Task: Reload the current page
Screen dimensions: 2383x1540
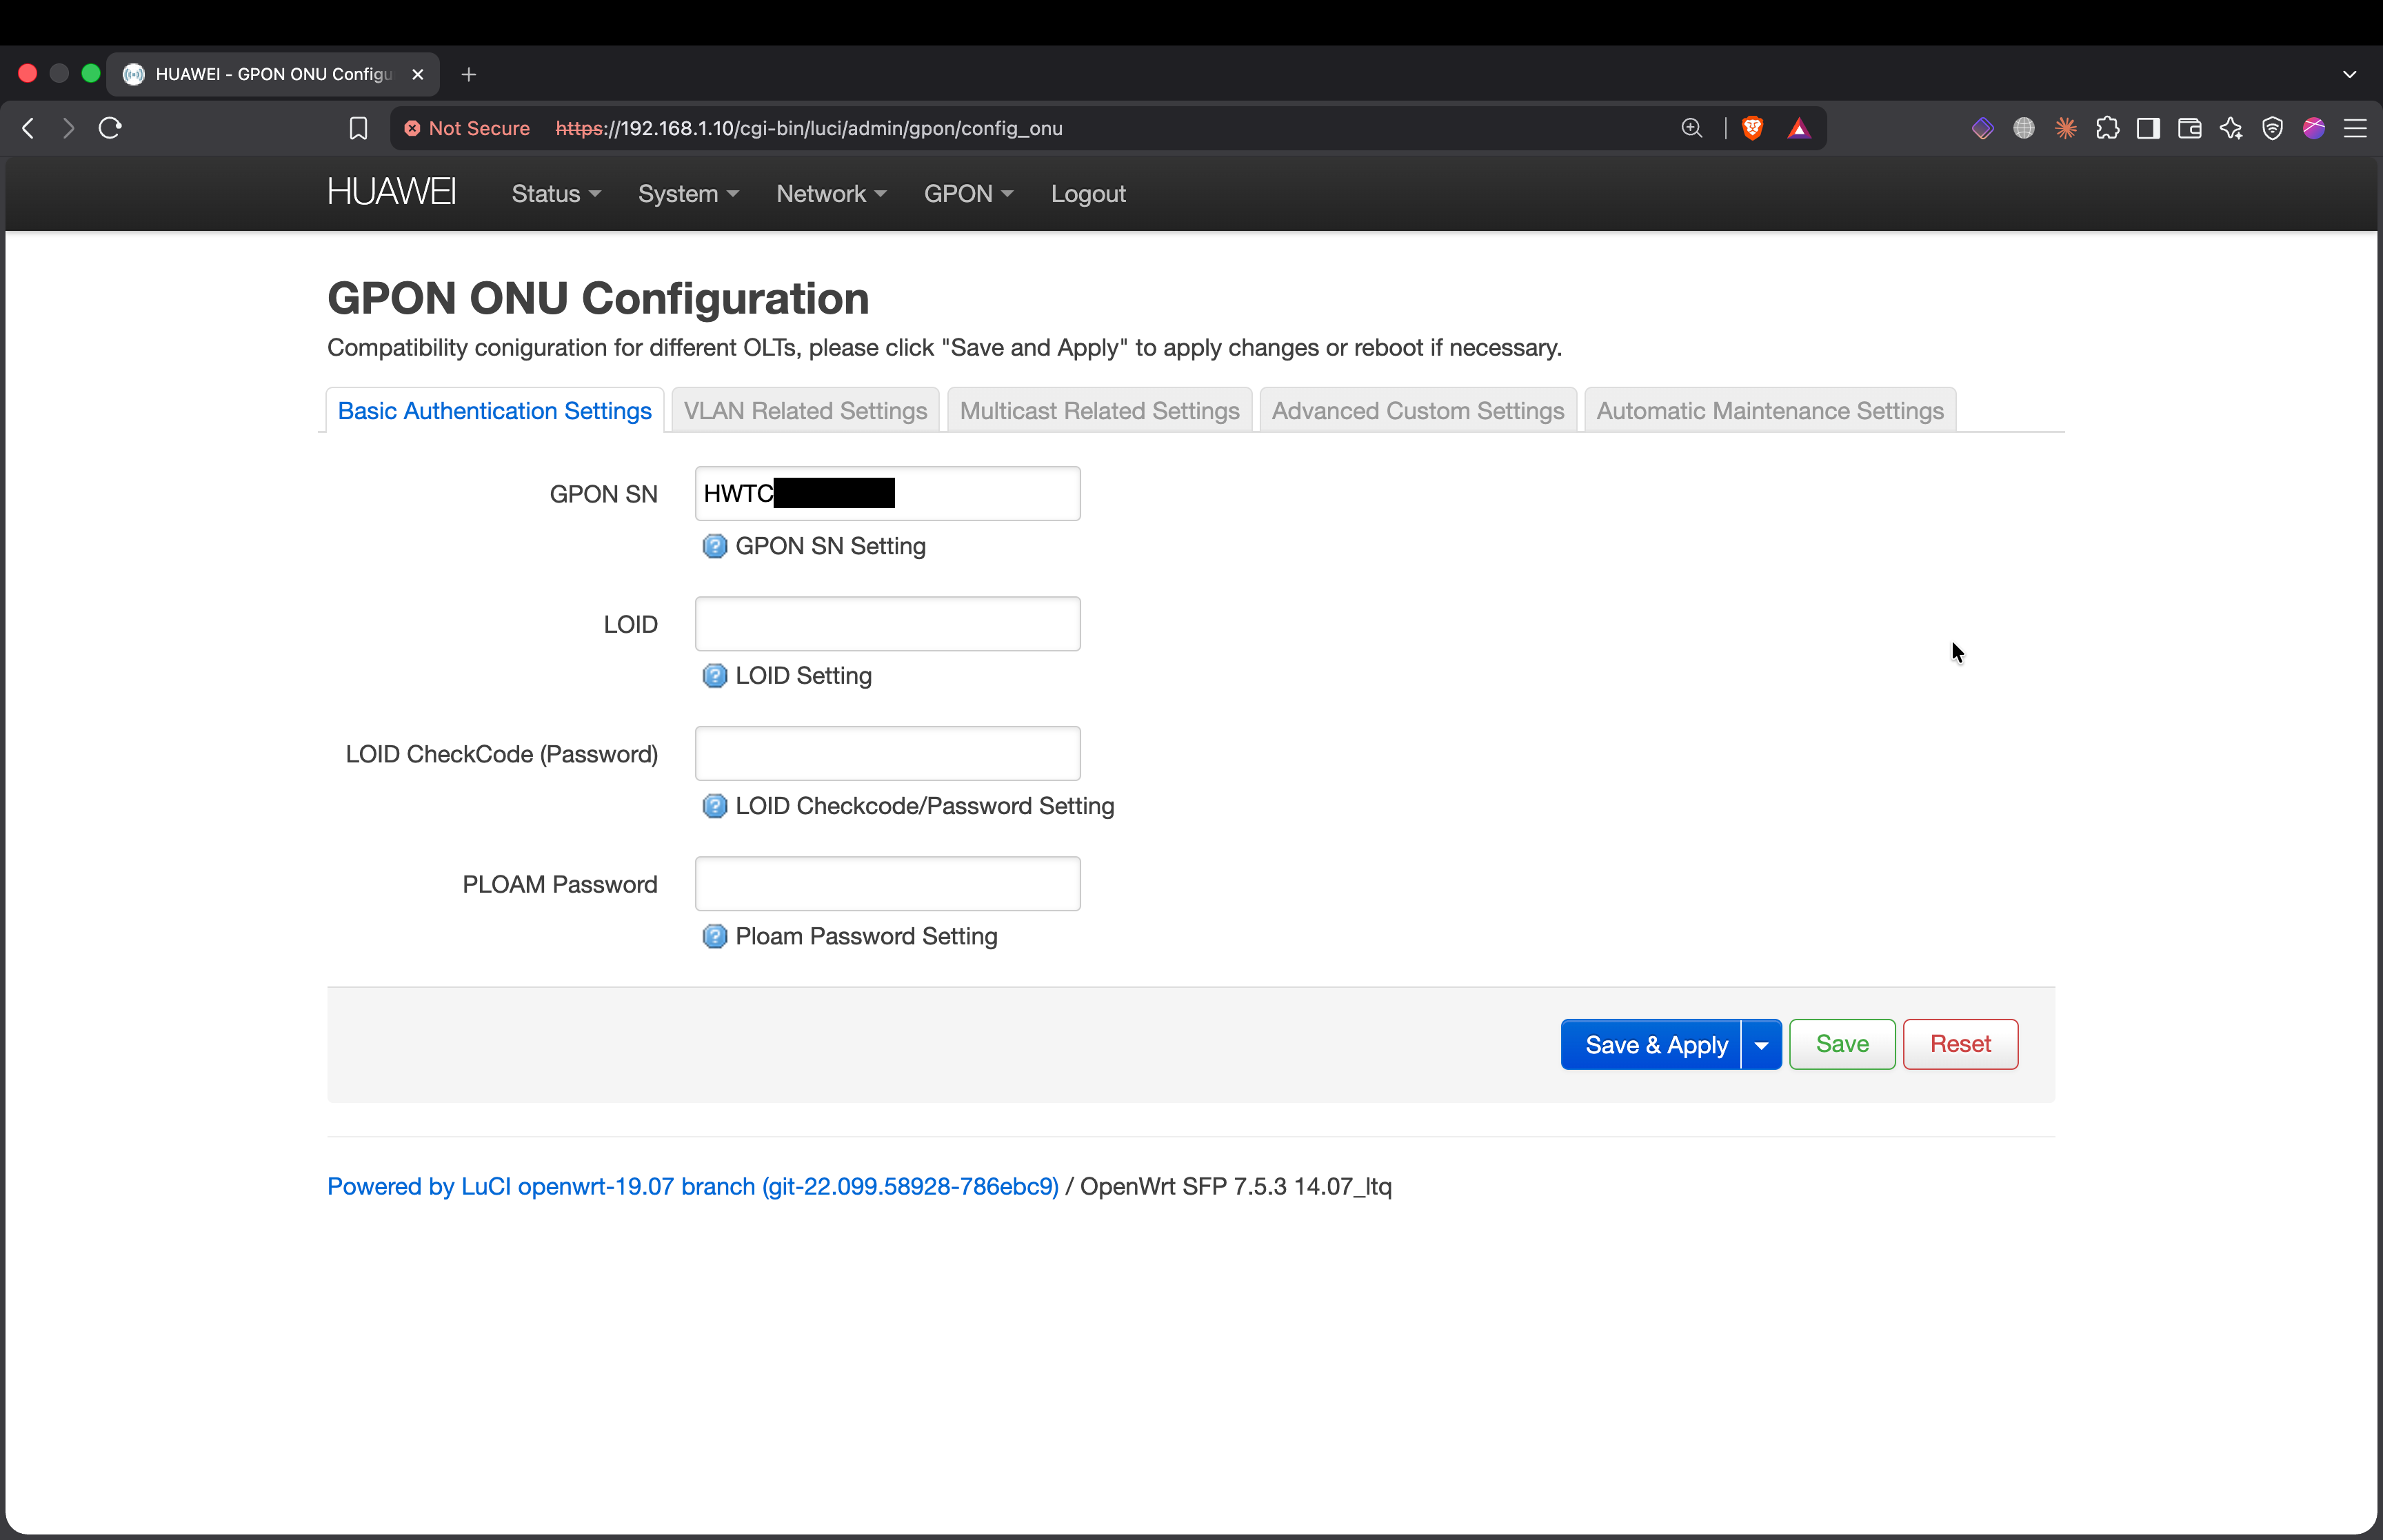Action: tap(110, 128)
